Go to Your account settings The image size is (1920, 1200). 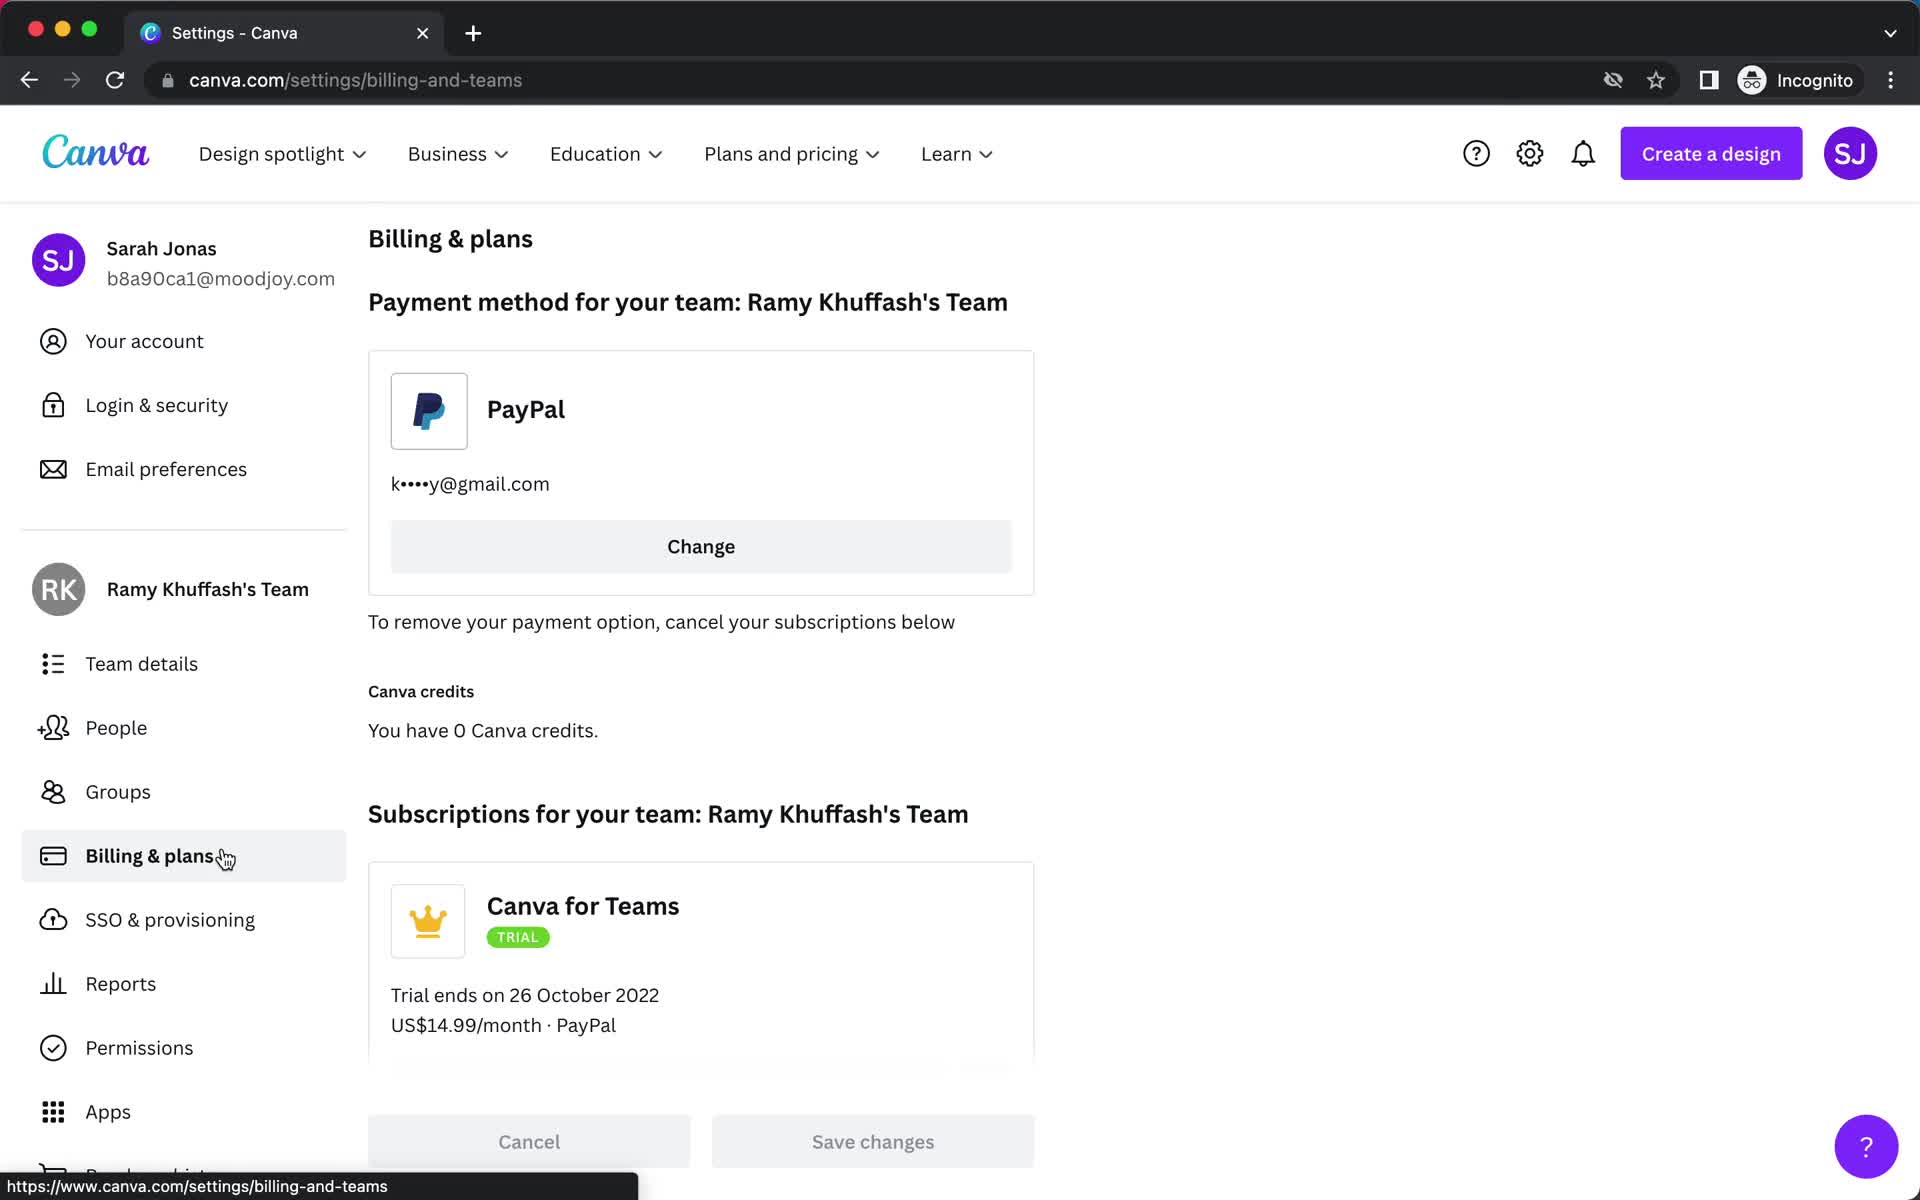point(184,342)
